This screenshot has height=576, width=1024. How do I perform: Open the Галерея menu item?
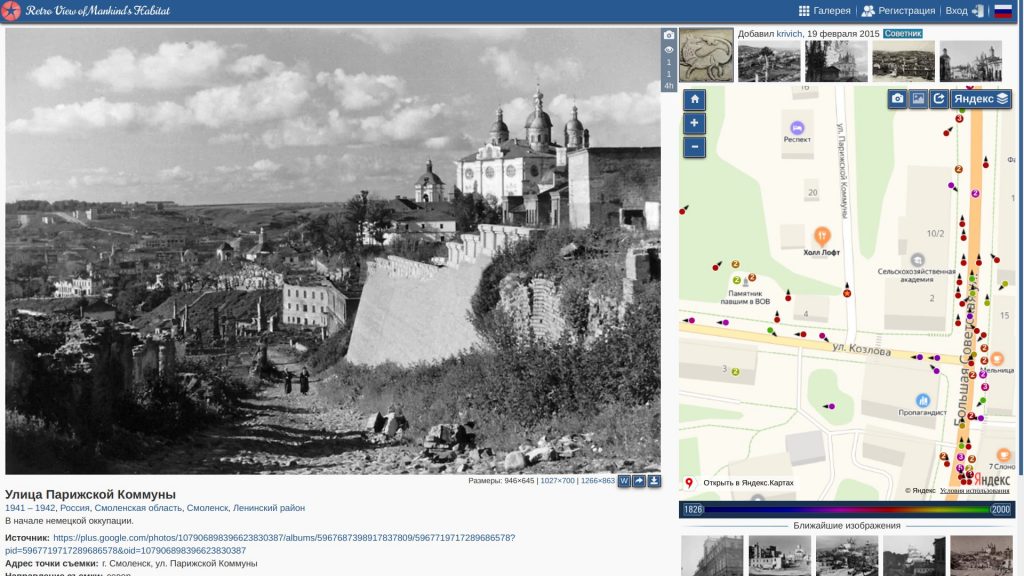pyautogui.click(x=824, y=11)
